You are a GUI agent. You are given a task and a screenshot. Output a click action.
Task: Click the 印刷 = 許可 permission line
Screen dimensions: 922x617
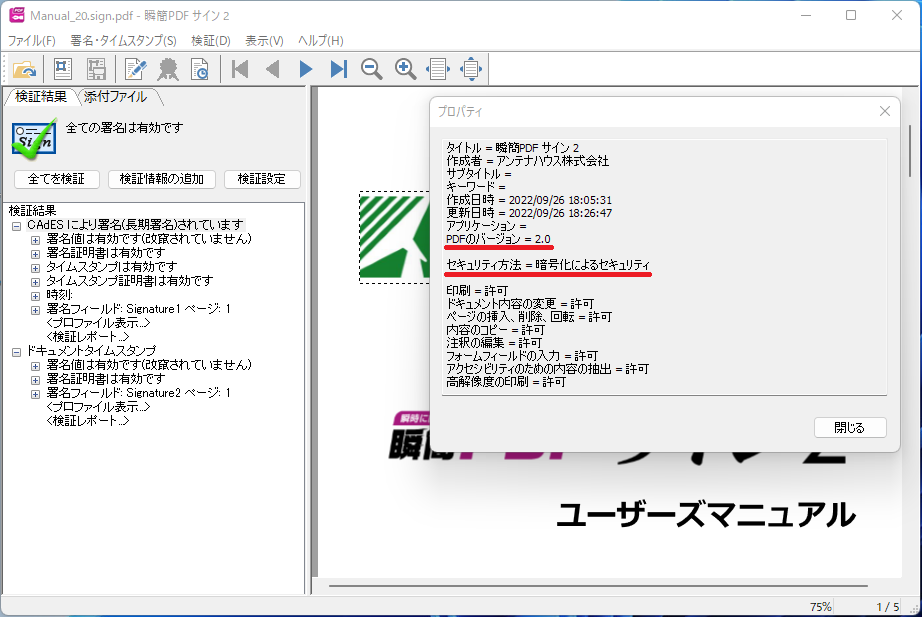(x=477, y=291)
